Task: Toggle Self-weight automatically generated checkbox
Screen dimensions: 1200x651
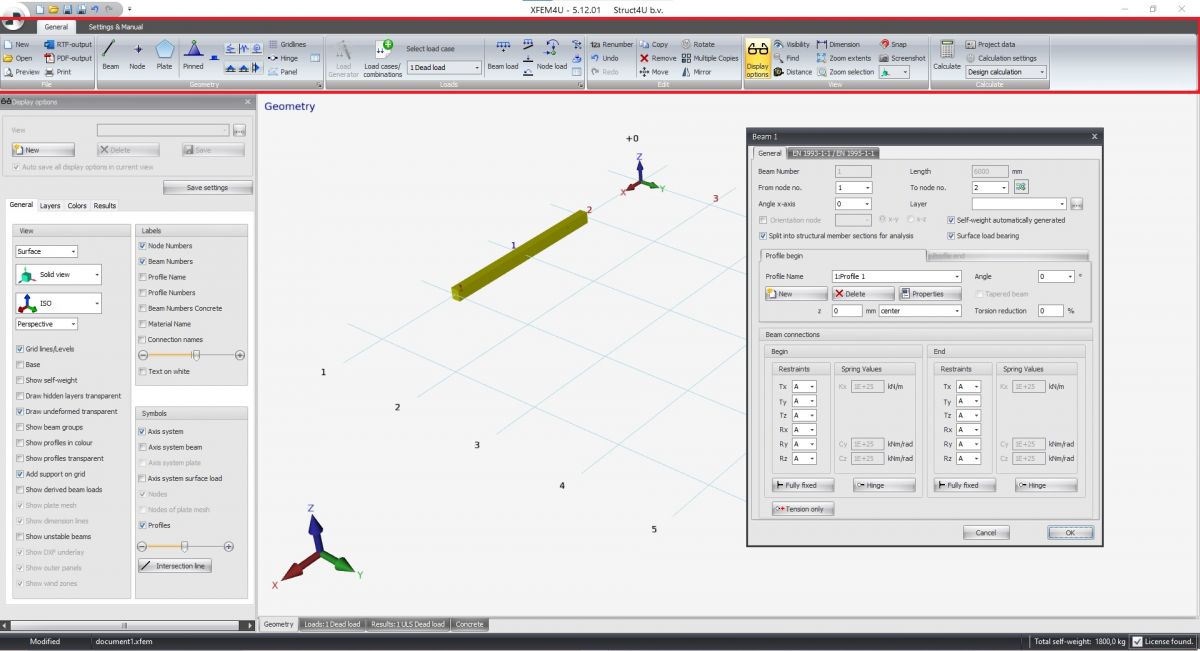Action: pyautogui.click(x=950, y=220)
